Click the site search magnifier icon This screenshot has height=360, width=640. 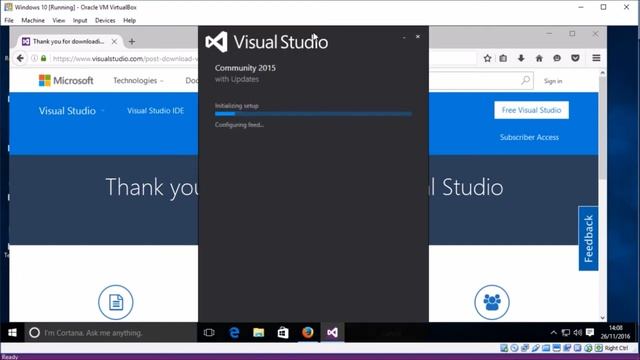(x=526, y=80)
